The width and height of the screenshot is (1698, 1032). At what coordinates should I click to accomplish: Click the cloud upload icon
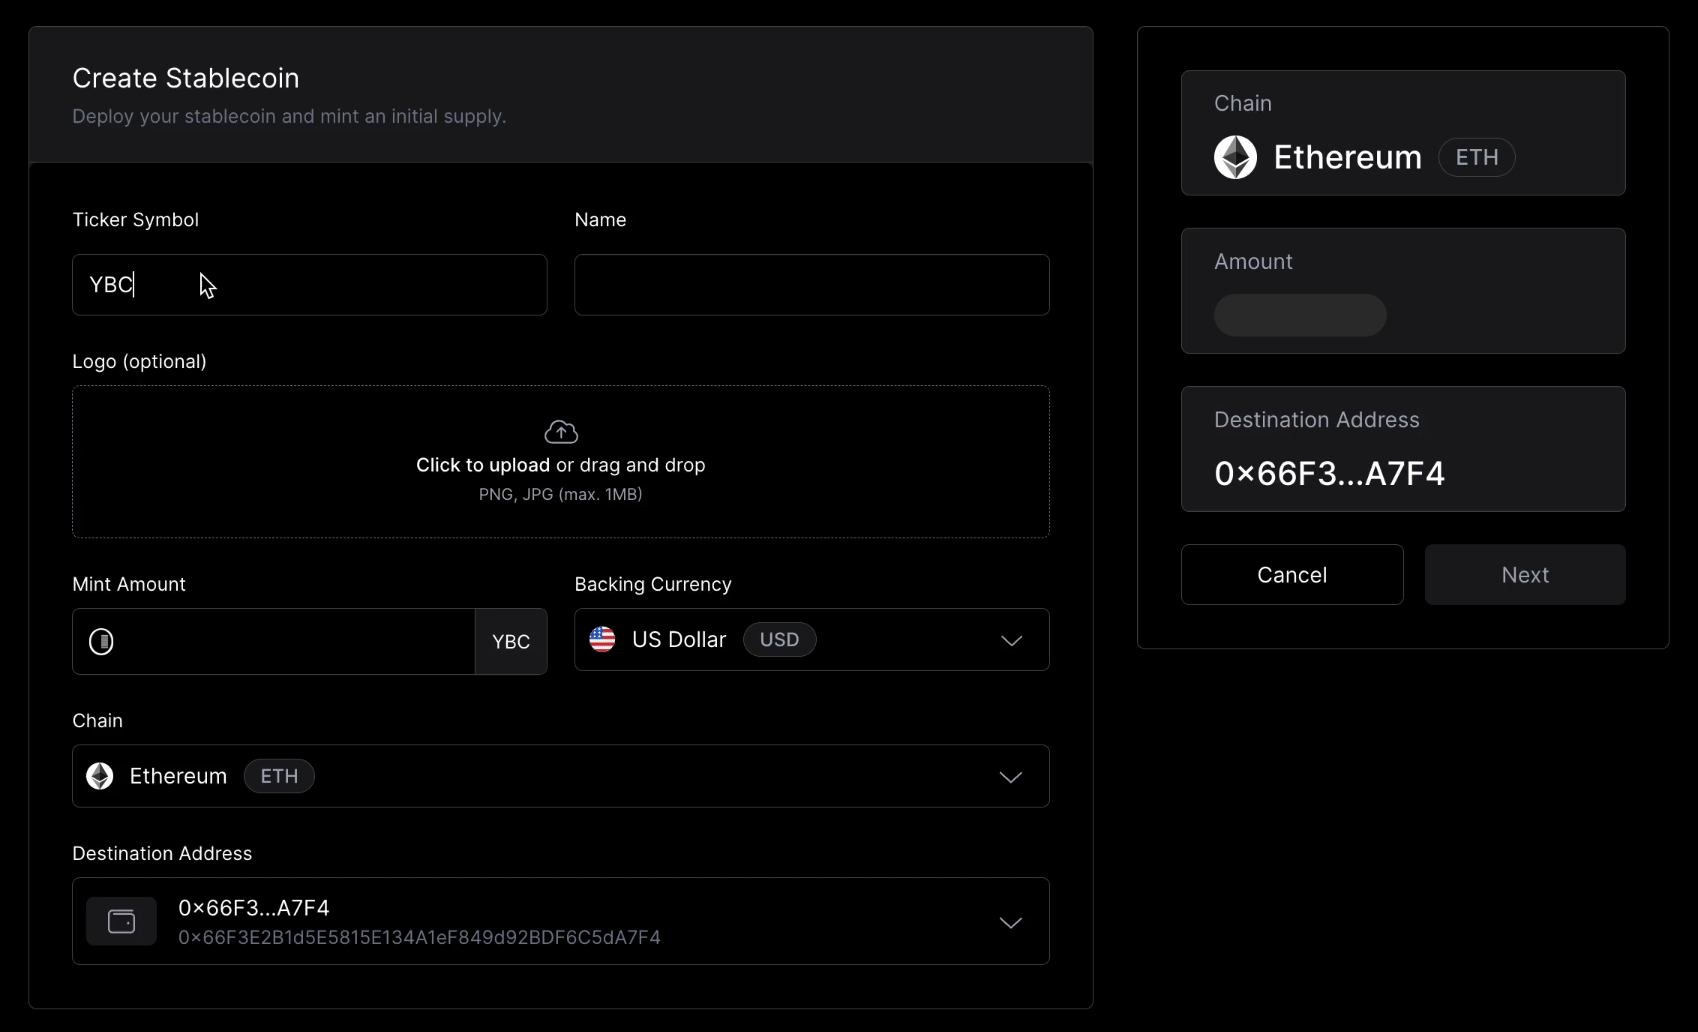tap(561, 432)
